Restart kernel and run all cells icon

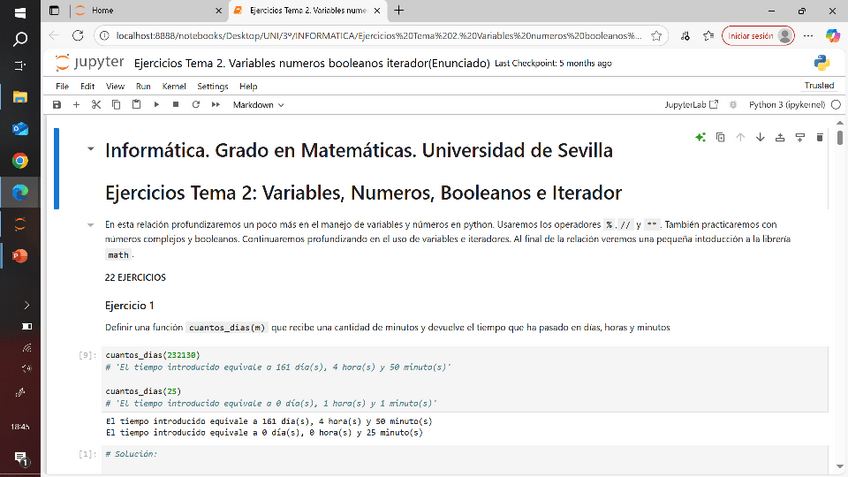(x=214, y=104)
